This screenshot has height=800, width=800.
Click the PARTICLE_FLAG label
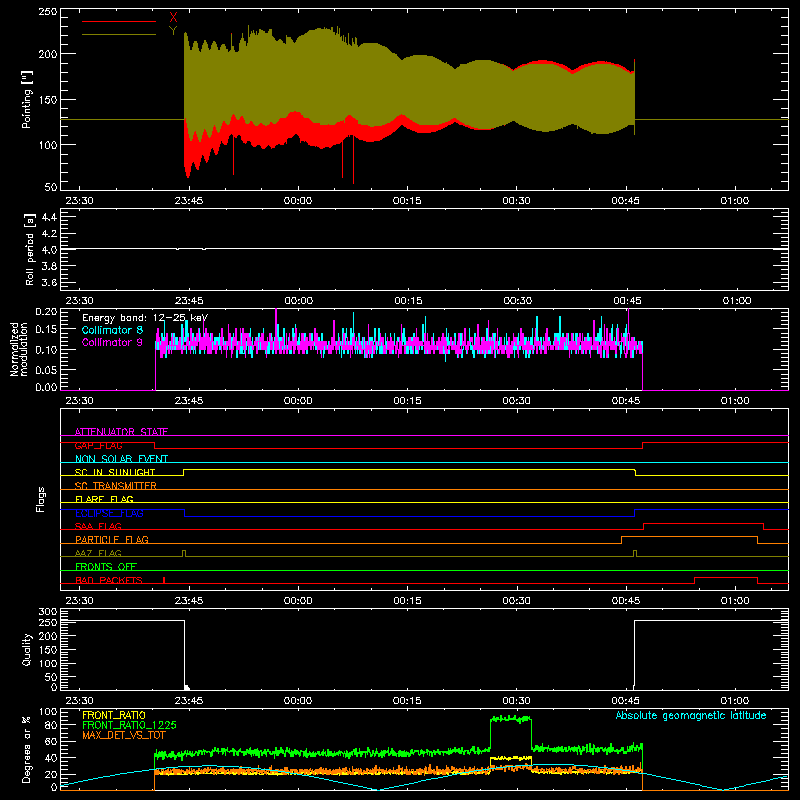[112, 539]
